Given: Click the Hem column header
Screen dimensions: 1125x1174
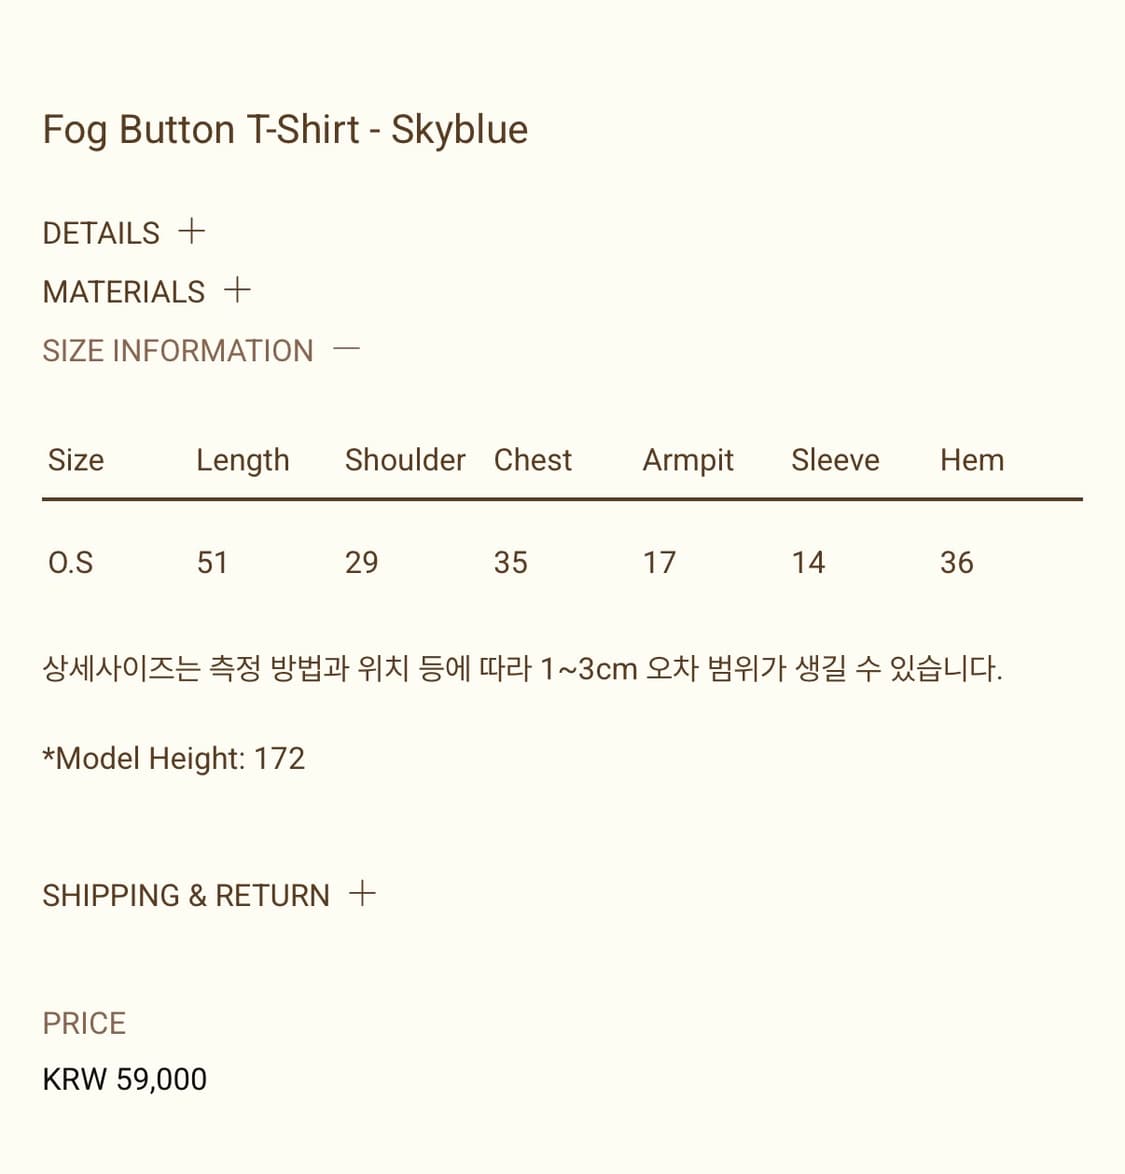Looking at the screenshot, I should 971,460.
